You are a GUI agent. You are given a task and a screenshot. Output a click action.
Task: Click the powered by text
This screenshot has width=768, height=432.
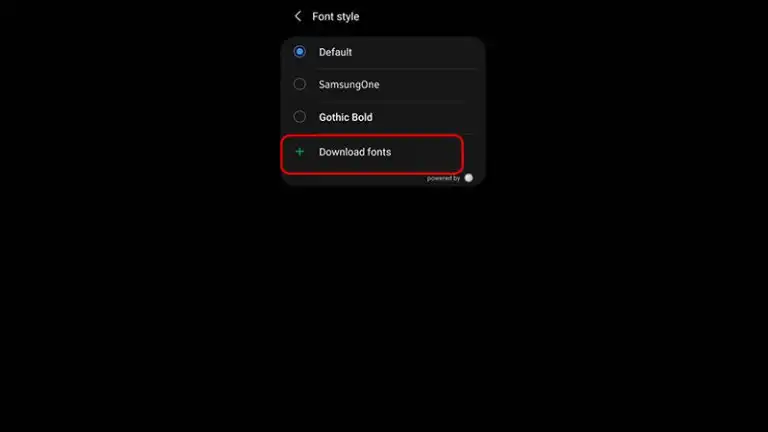point(443,178)
